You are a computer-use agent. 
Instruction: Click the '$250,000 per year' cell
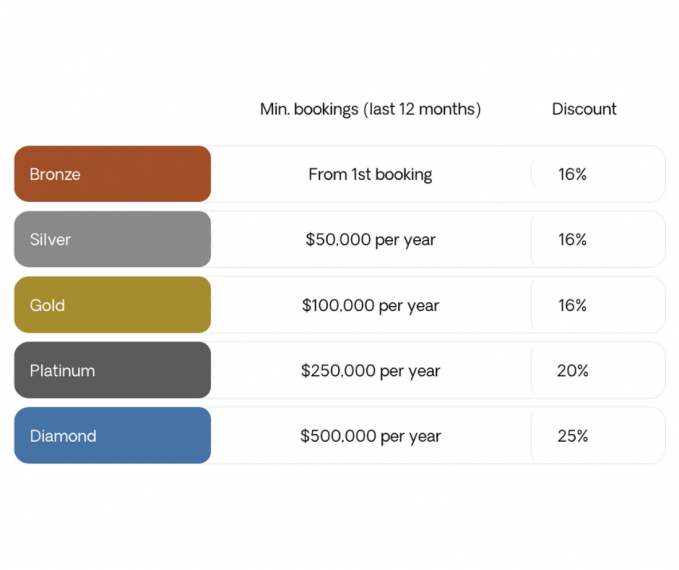370,371
